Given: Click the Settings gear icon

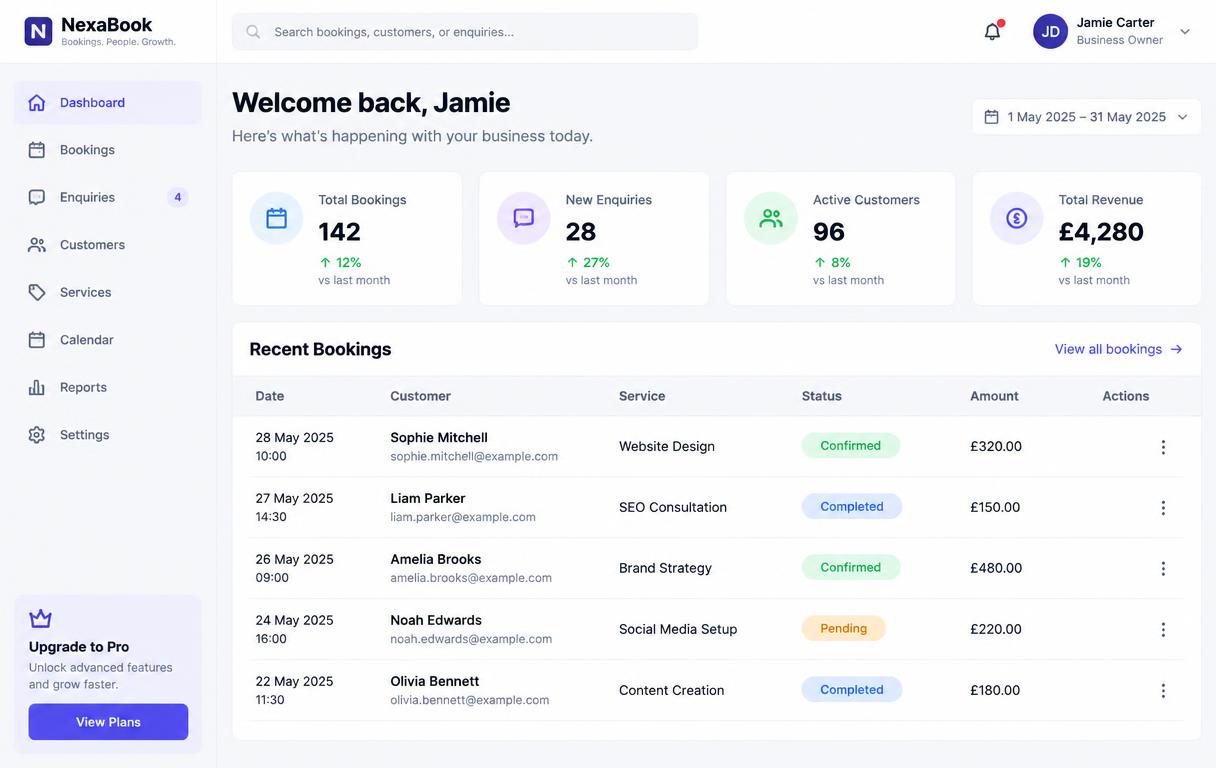Looking at the screenshot, I should tap(37, 435).
